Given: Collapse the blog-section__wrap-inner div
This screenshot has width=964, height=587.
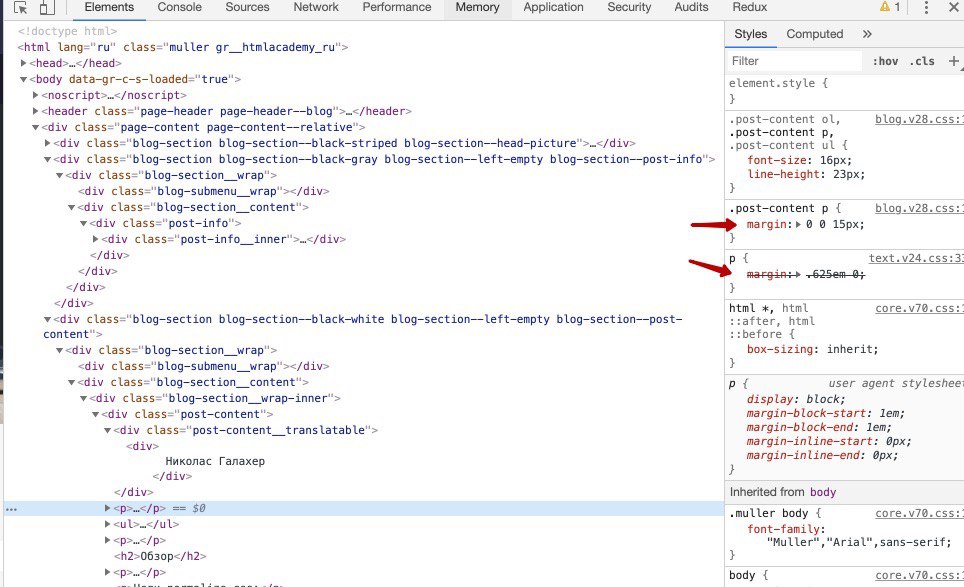Looking at the screenshot, I should [84, 398].
